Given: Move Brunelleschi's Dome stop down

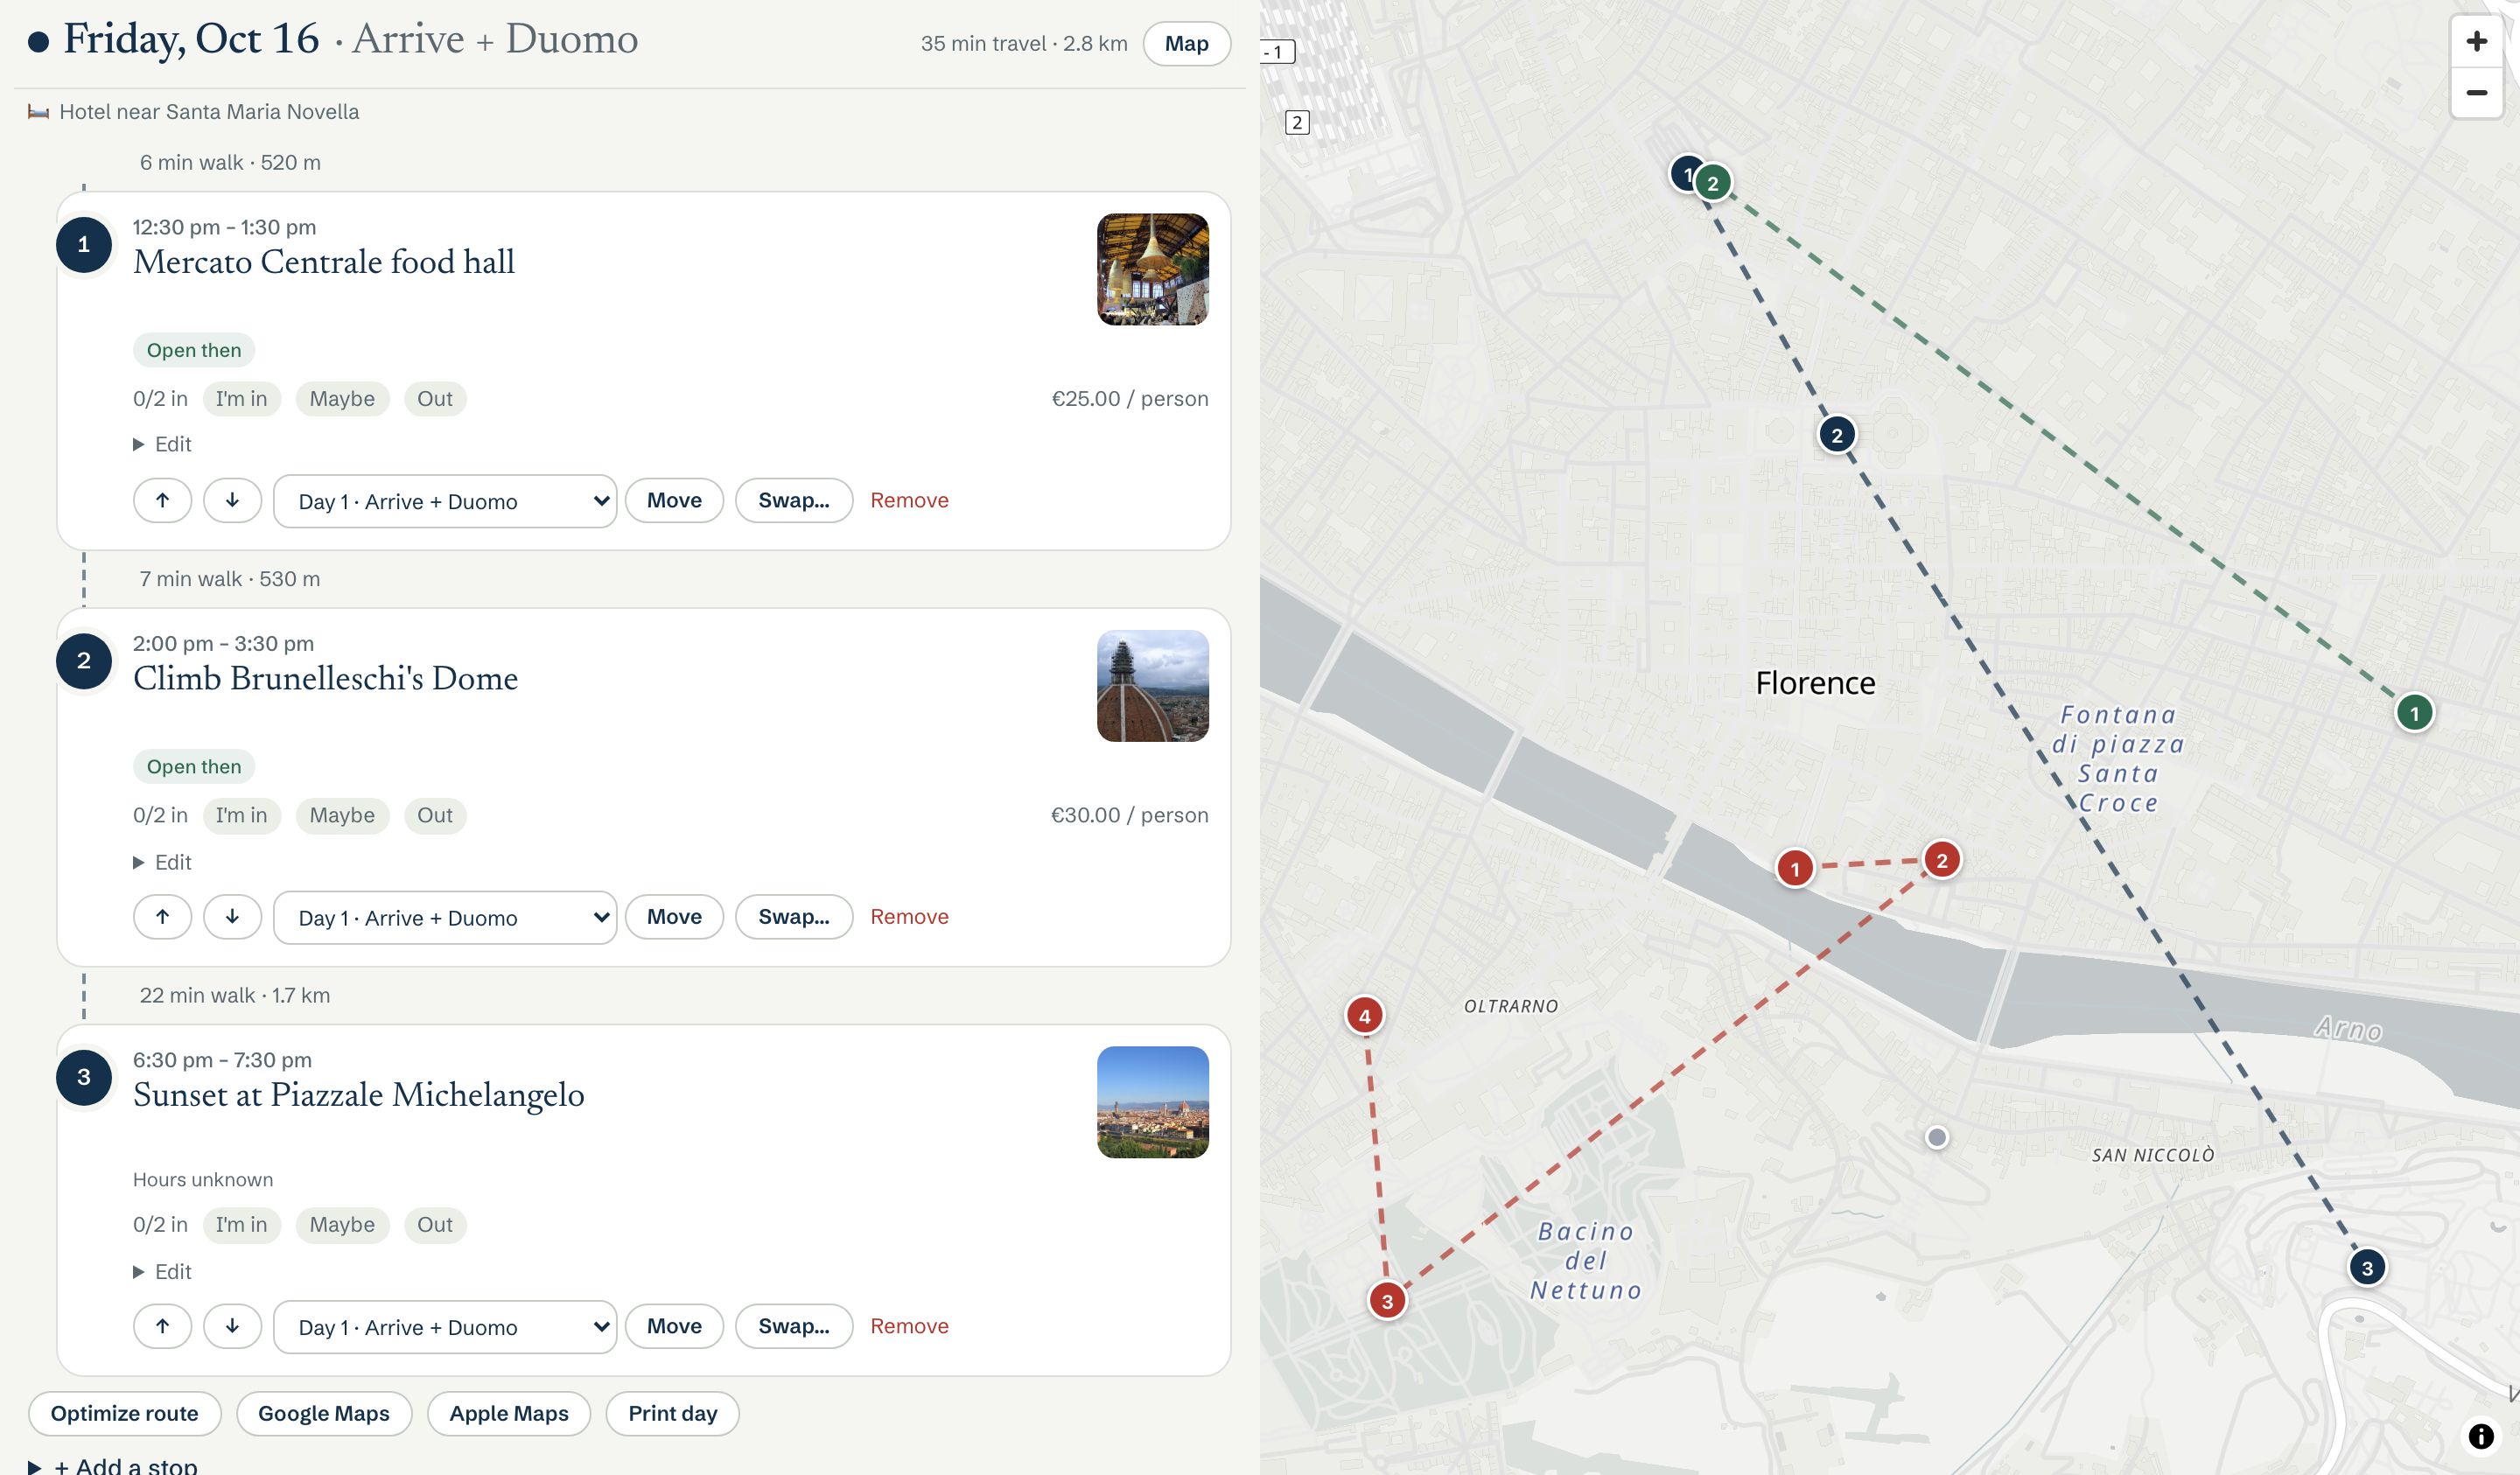Looking at the screenshot, I should [x=232, y=916].
